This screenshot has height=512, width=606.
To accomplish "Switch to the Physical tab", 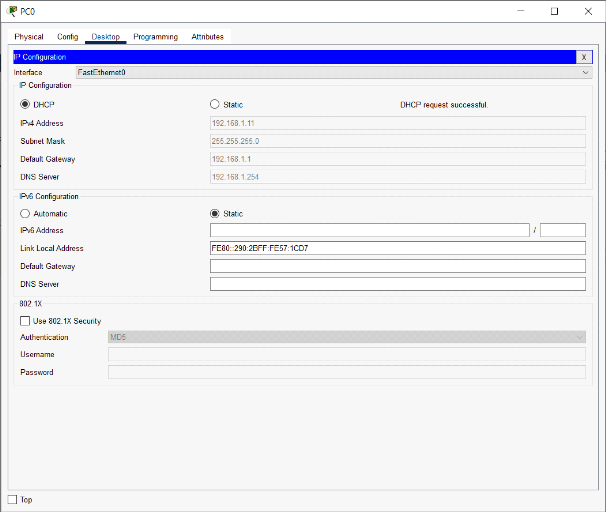I will pos(29,37).
